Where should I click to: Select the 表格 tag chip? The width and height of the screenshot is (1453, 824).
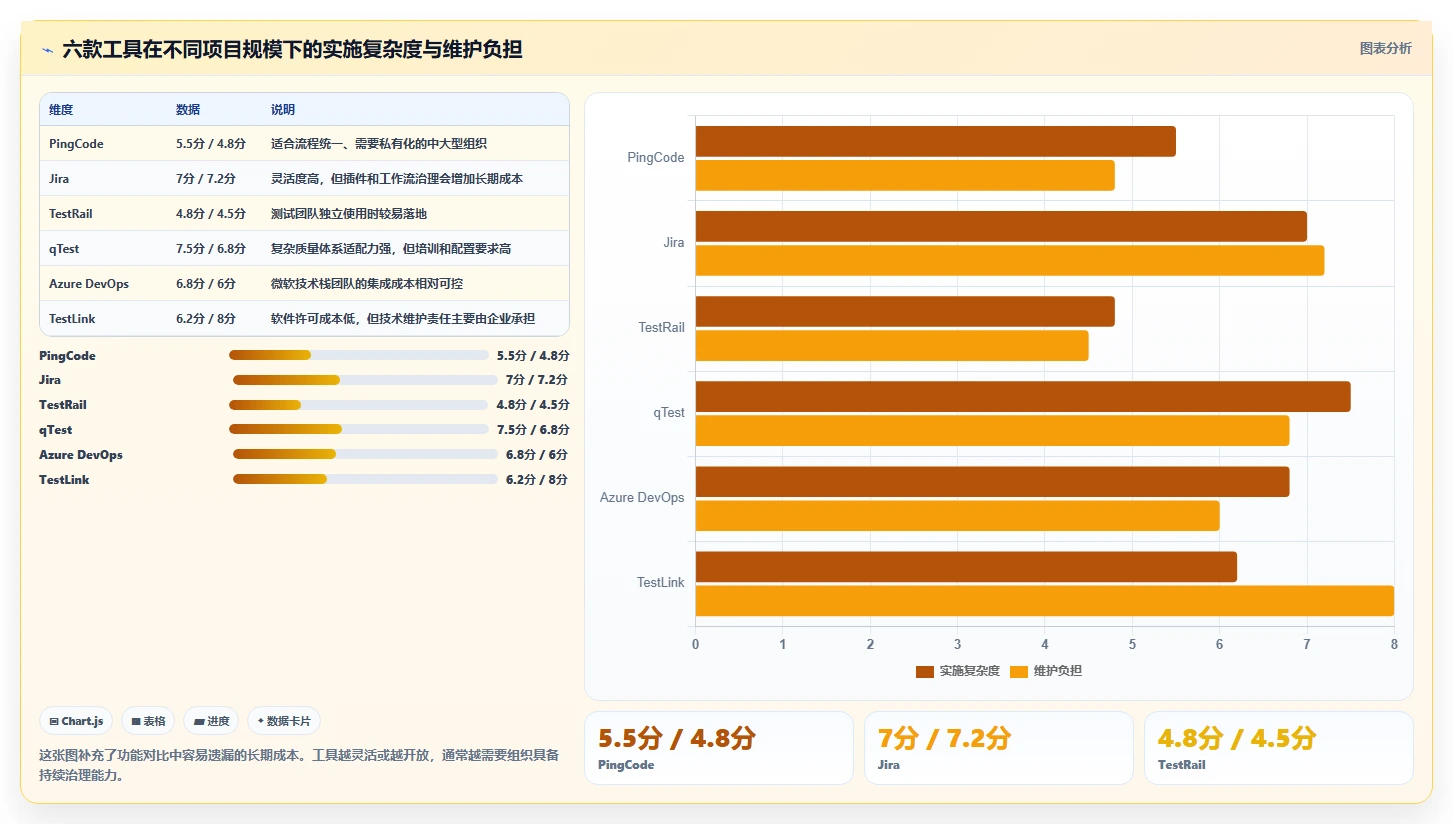click(148, 721)
